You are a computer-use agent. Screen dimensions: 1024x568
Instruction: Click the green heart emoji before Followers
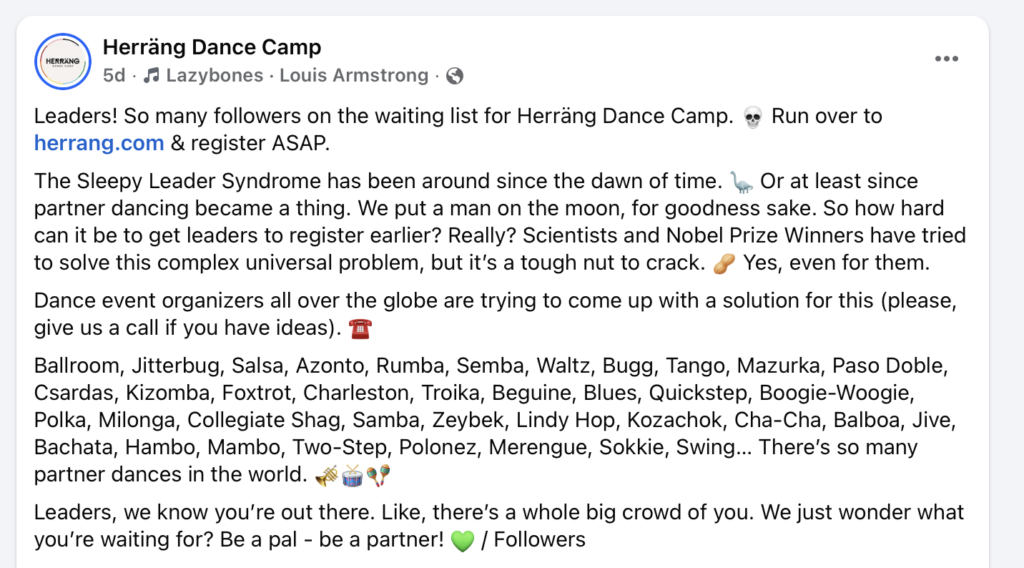coord(461,541)
